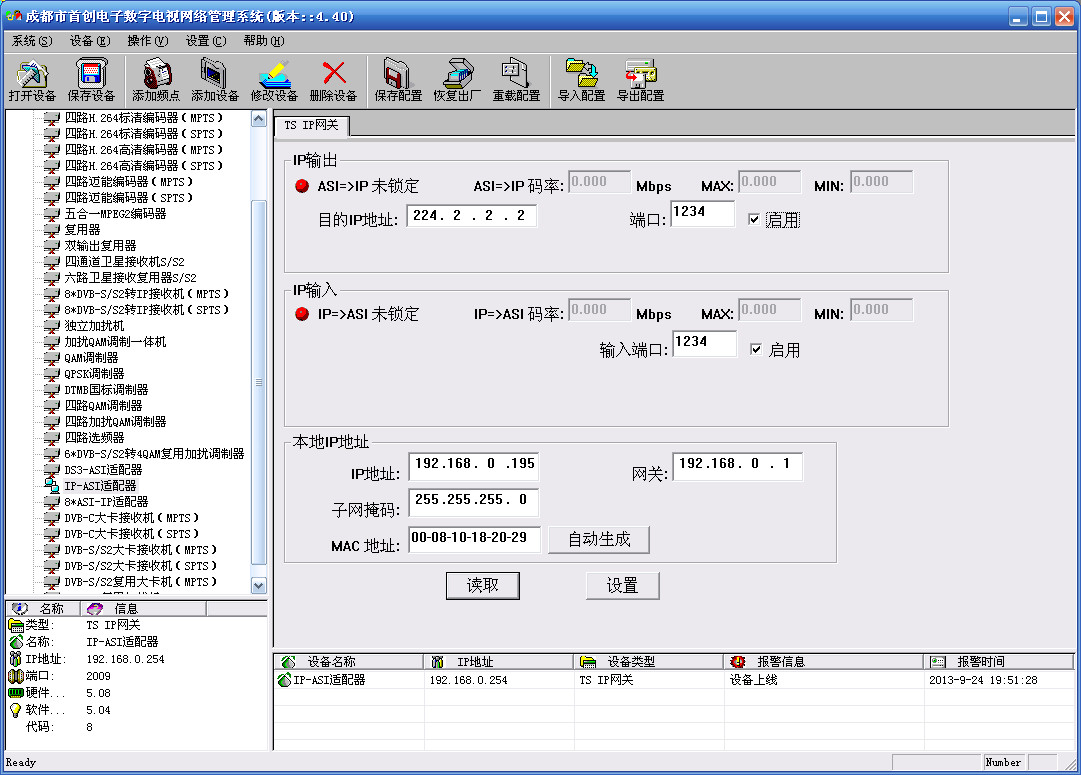1081x775 pixels.
Task: Toggle the IP输出 启用 checkbox
Action: (754, 220)
